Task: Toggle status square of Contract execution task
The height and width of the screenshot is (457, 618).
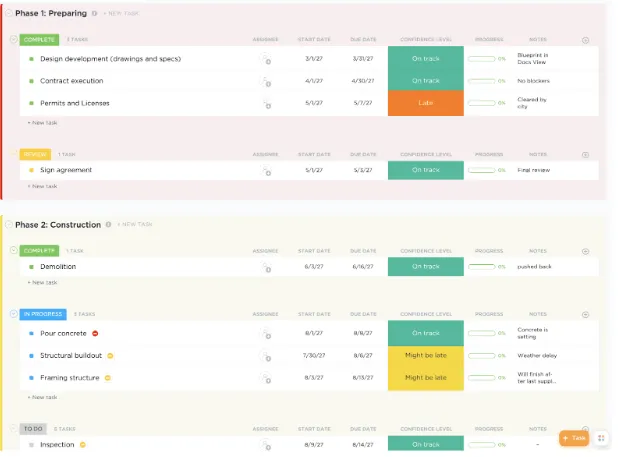Action: click(32, 81)
